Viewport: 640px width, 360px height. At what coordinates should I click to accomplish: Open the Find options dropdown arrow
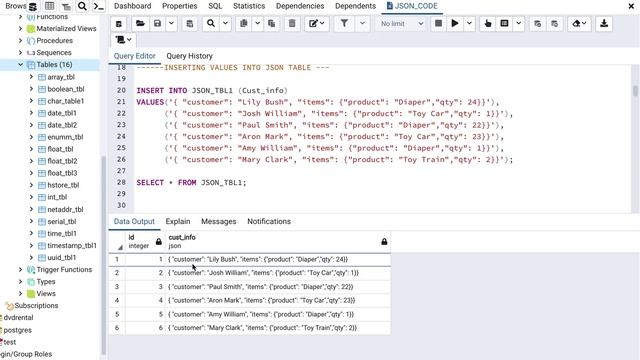[225, 24]
